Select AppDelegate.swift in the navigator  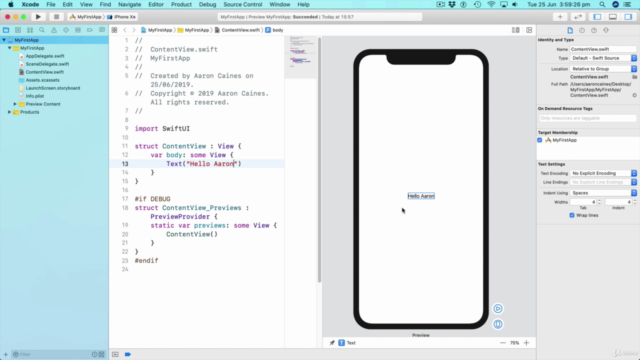tap(45, 56)
